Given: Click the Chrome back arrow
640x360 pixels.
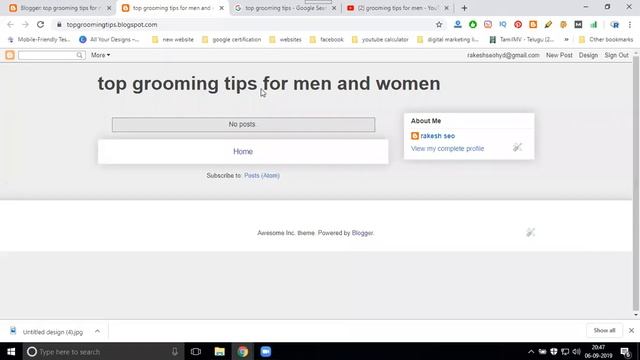Looking at the screenshot, I should (x=10, y=24).
